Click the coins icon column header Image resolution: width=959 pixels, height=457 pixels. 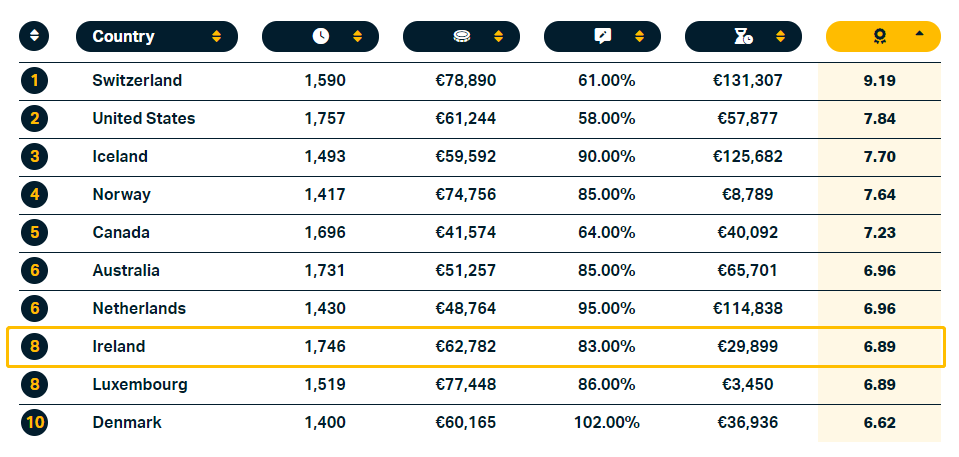point(461,37)
